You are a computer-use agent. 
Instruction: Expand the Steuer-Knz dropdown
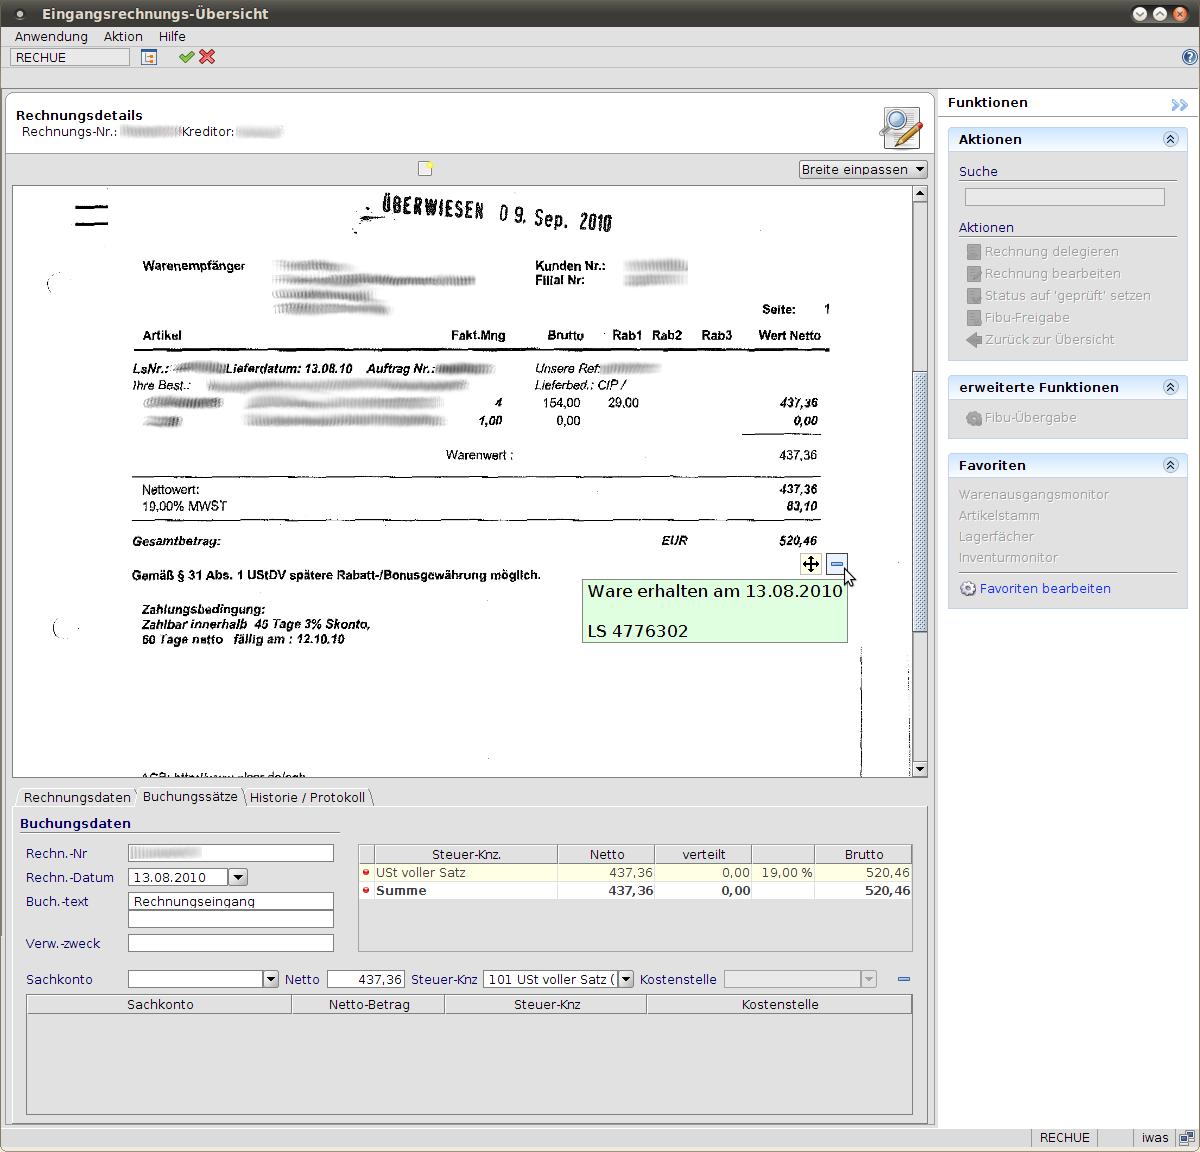[626, 979]
